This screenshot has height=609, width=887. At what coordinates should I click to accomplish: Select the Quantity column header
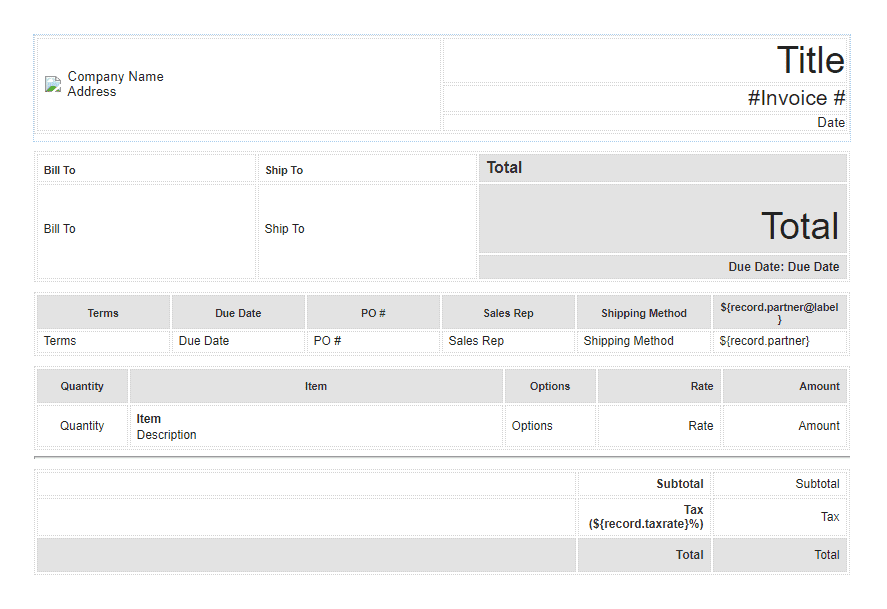point(82,386)
